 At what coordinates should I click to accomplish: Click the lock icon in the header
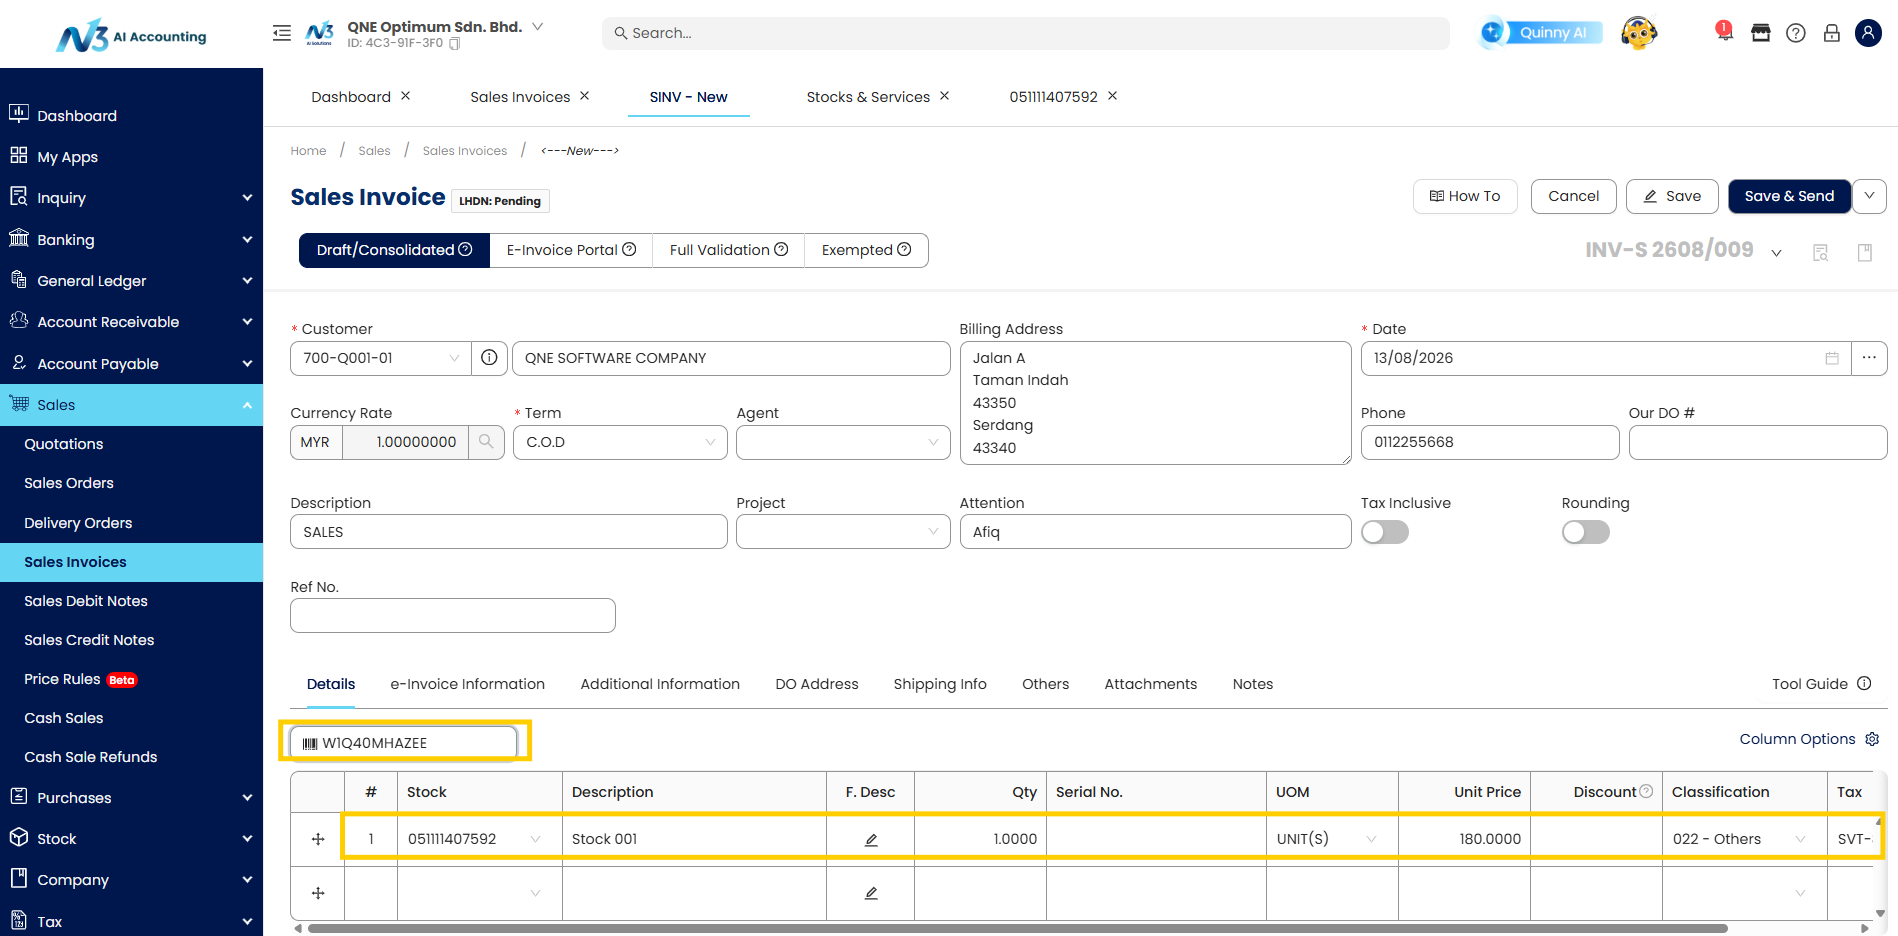click(1832, 33)
